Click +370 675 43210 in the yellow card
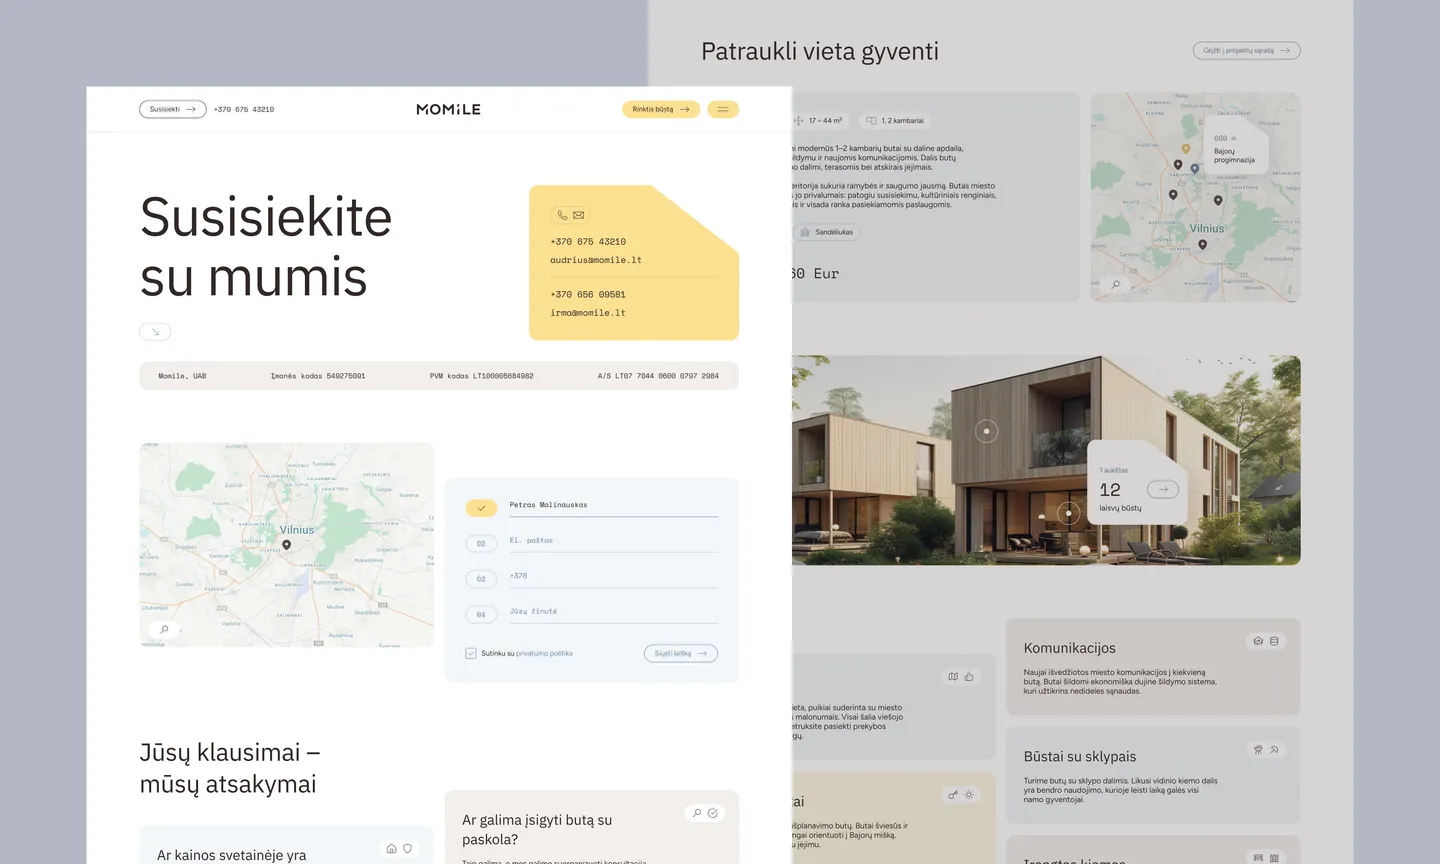The height and width of the screenshot is (864, 1440). [588, 242]
